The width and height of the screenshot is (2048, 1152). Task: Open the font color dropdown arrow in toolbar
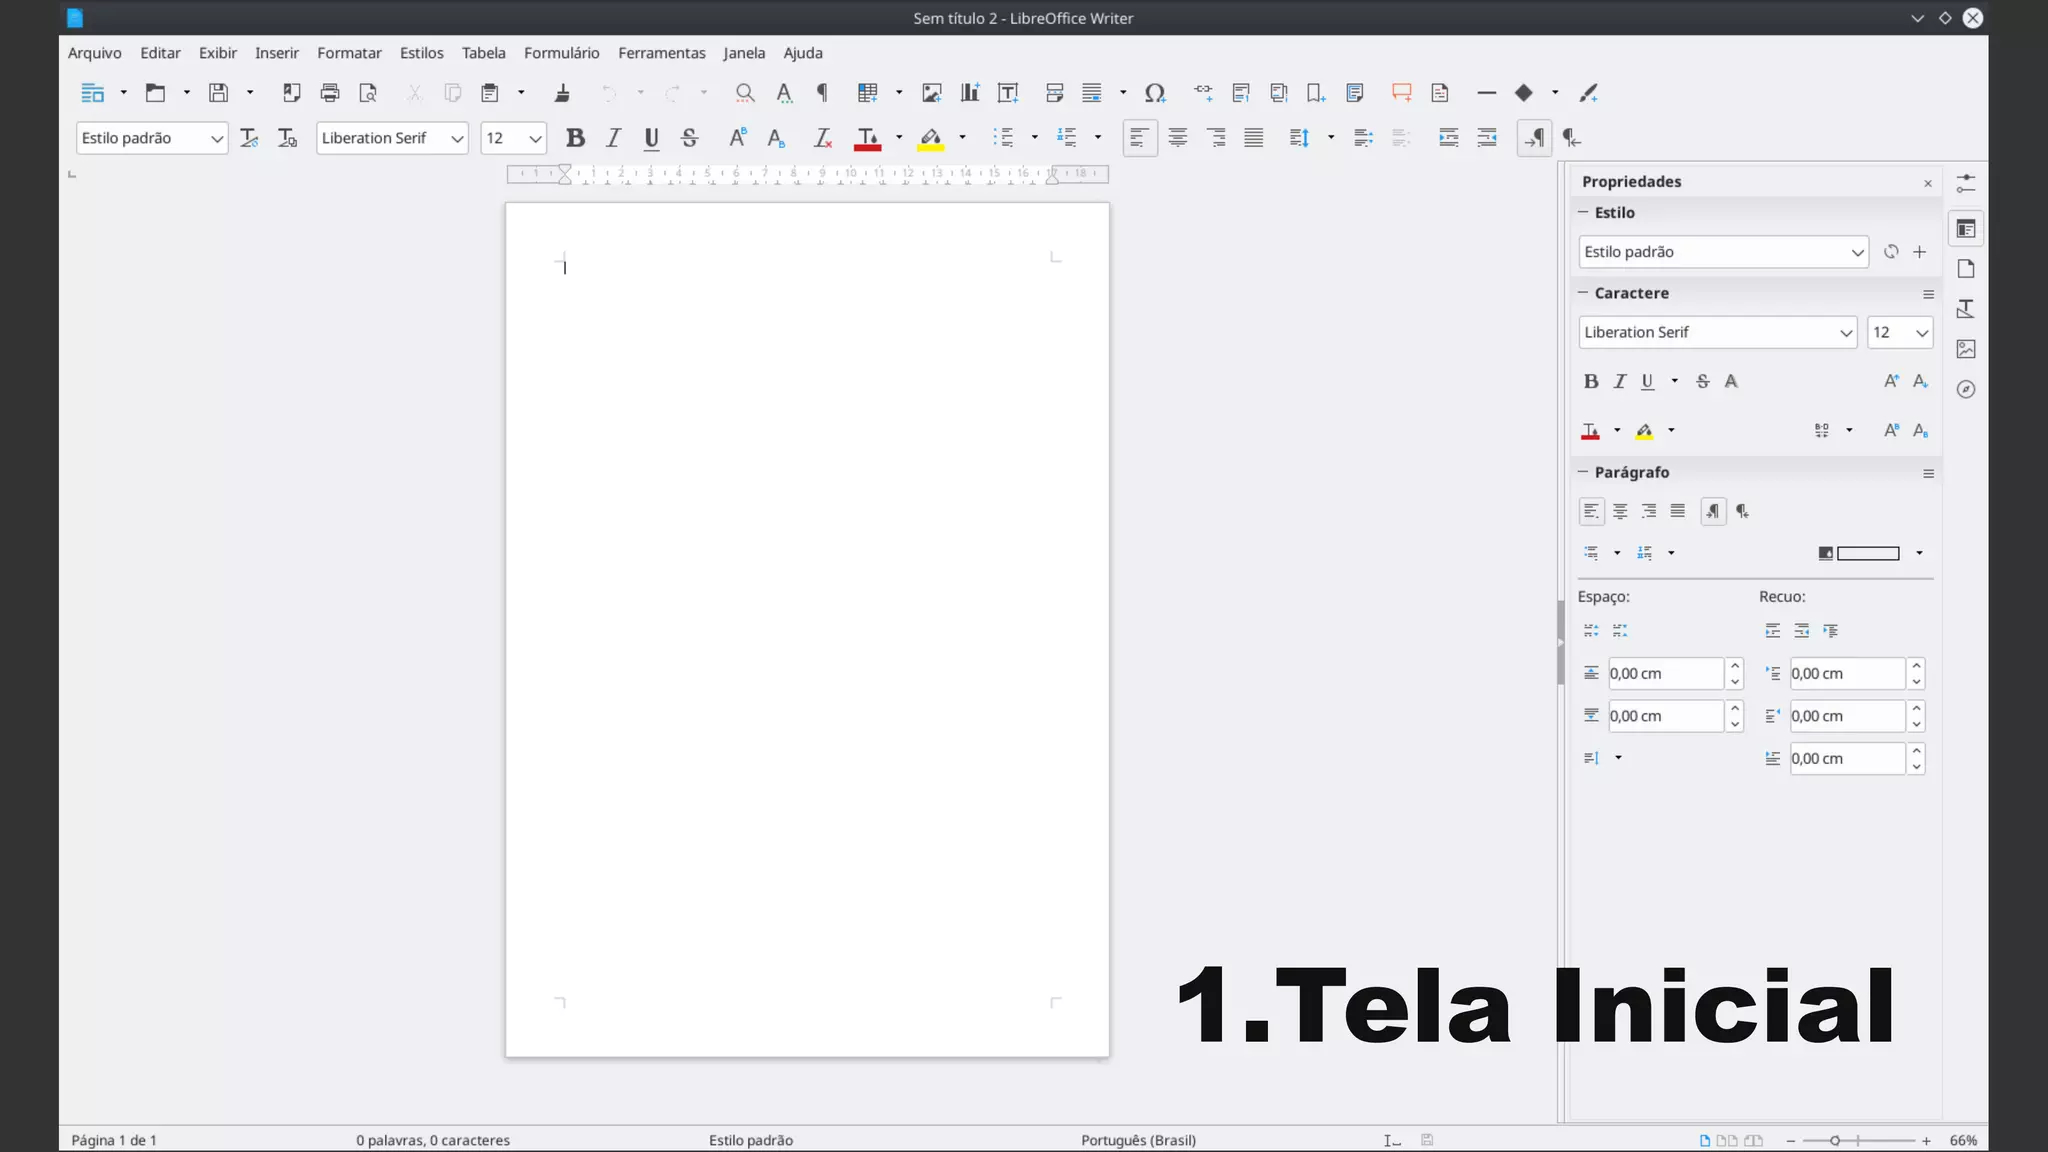pyautogui.click(x=899, y=138)
